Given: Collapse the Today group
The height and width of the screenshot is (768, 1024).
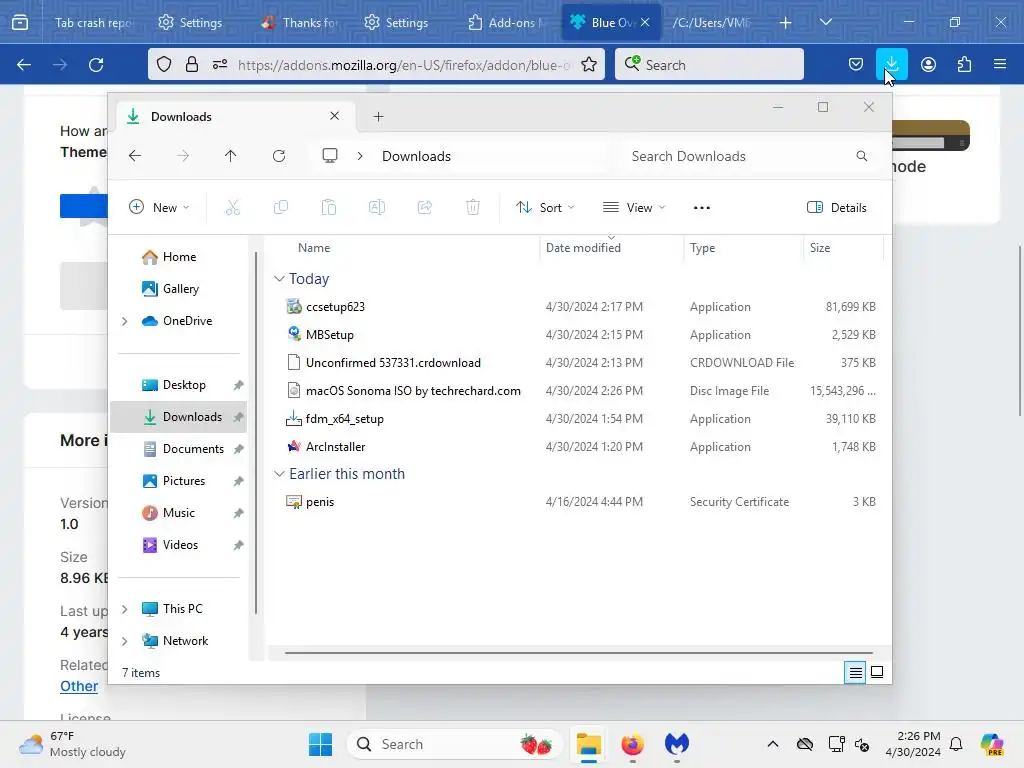Looking at the screenshot, I should point(279,279).
